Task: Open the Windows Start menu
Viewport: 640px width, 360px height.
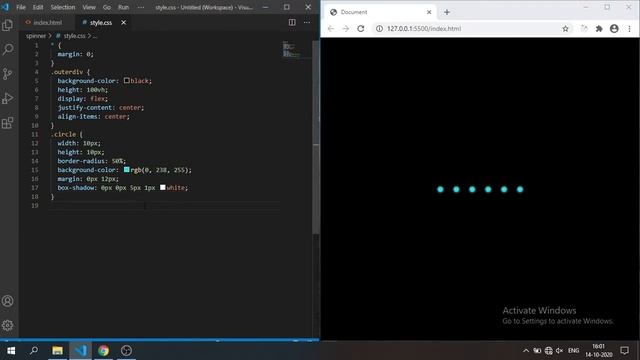Action: 11,351
